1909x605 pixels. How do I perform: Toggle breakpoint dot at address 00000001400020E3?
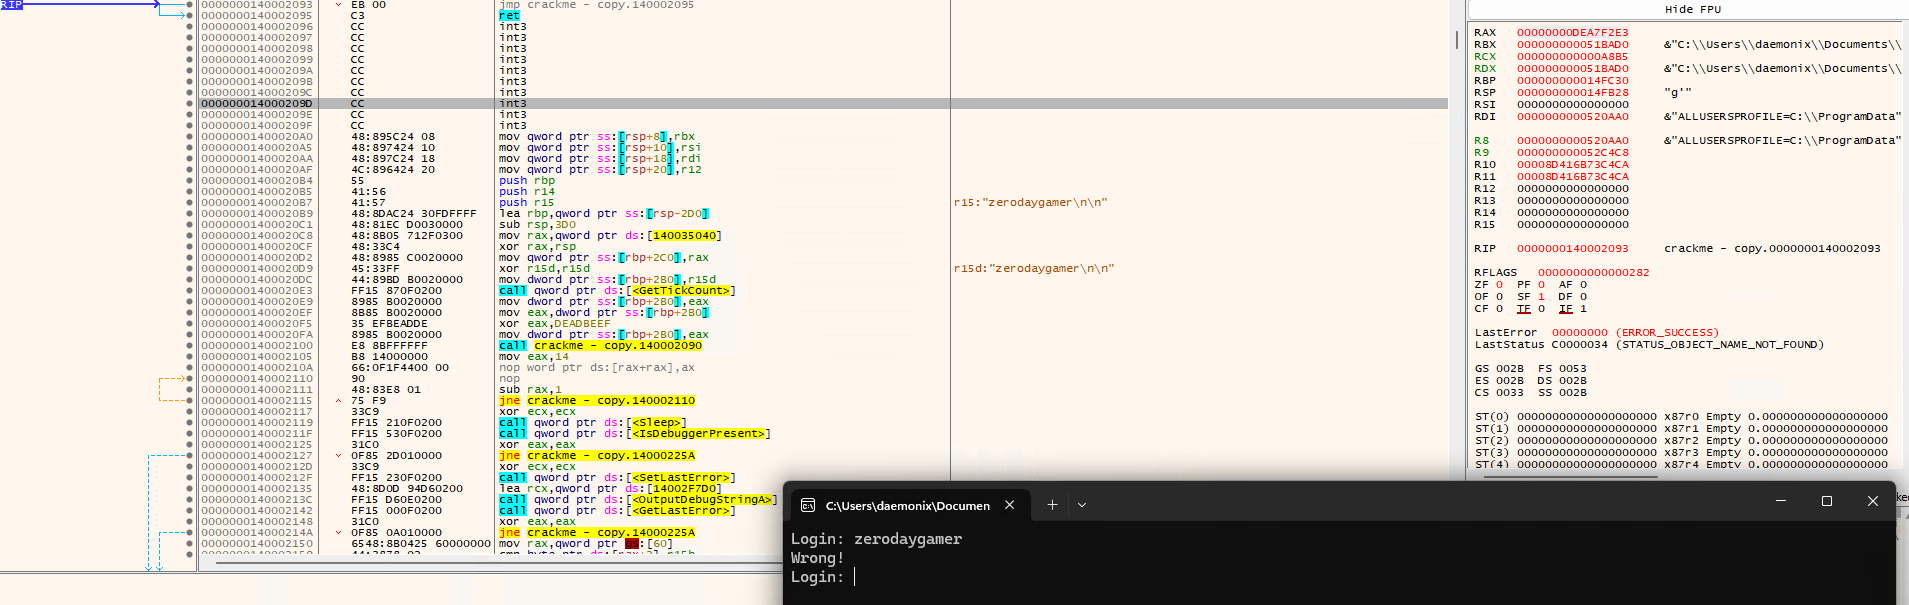189,291
